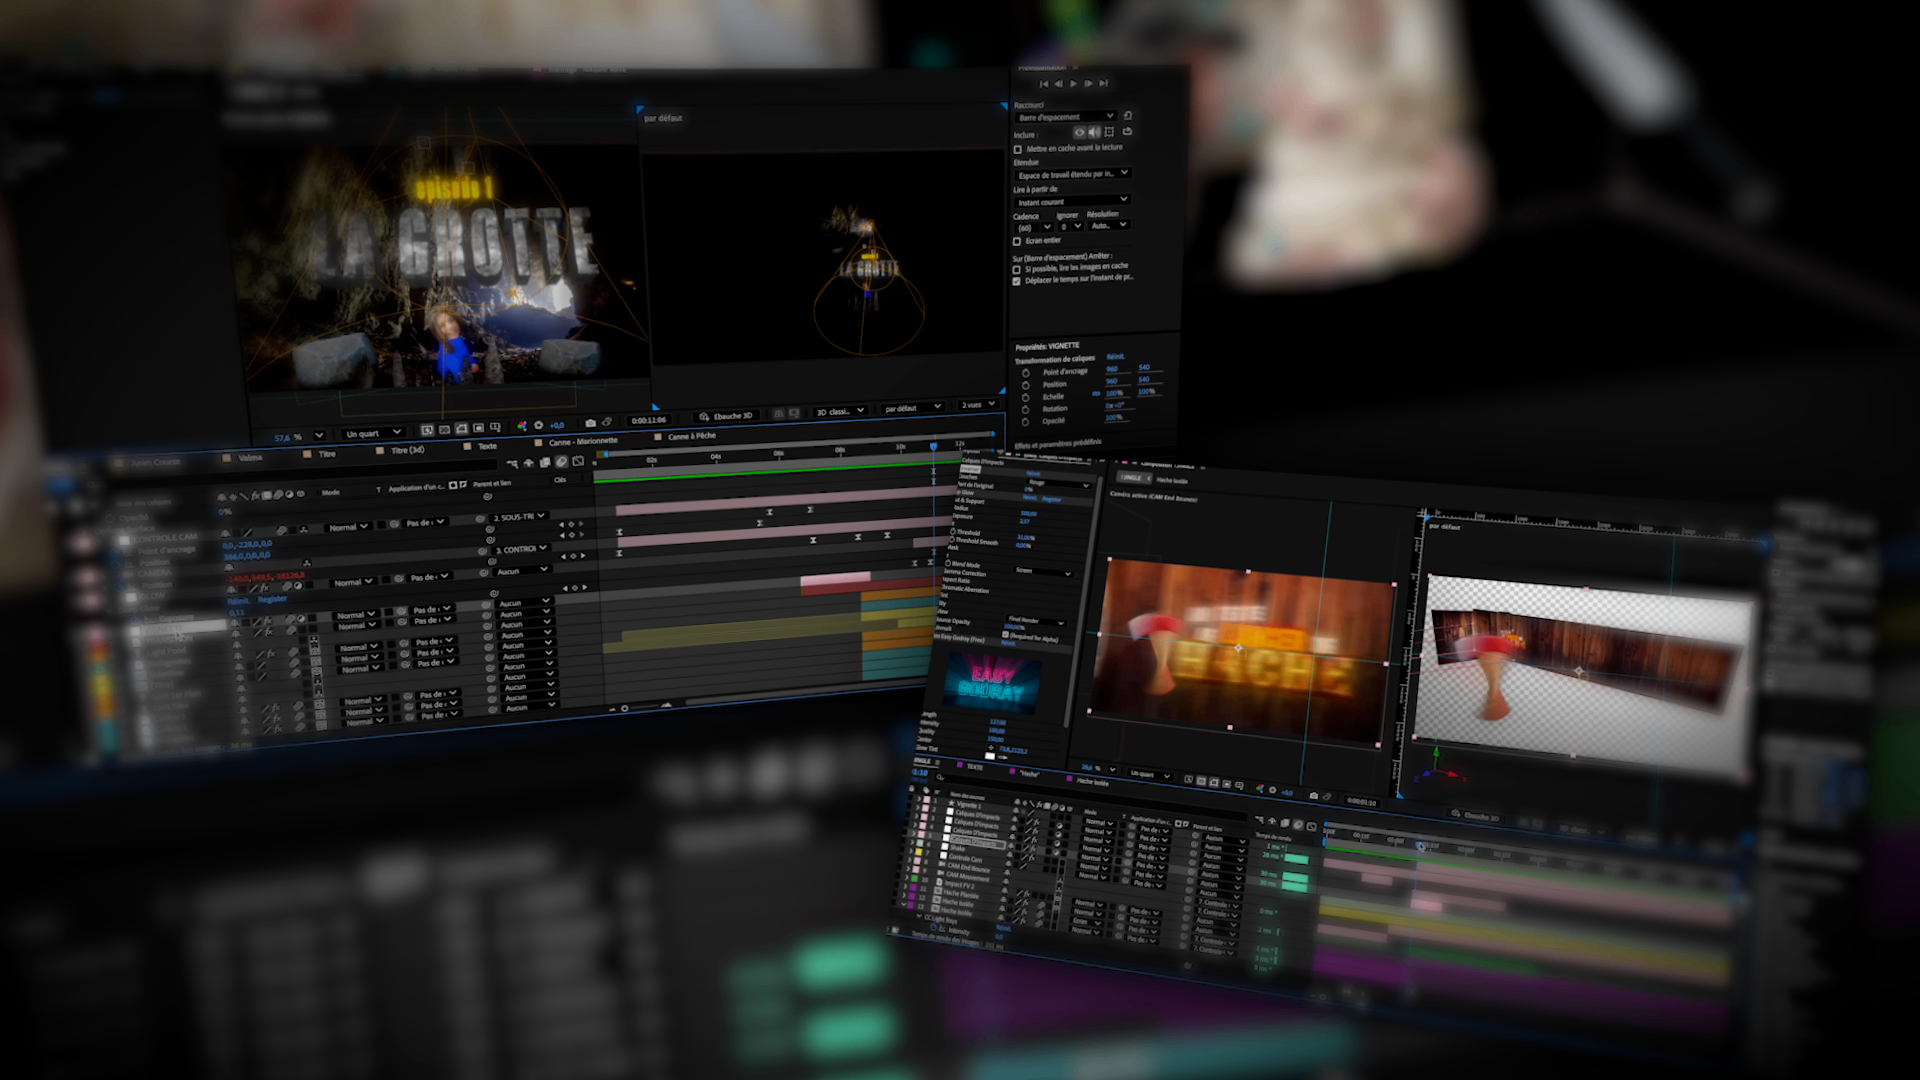This screenshot has height=1080, width=1920.
Task: Toggle the audio speaker icon beside Inclure
Action: 1094,132
